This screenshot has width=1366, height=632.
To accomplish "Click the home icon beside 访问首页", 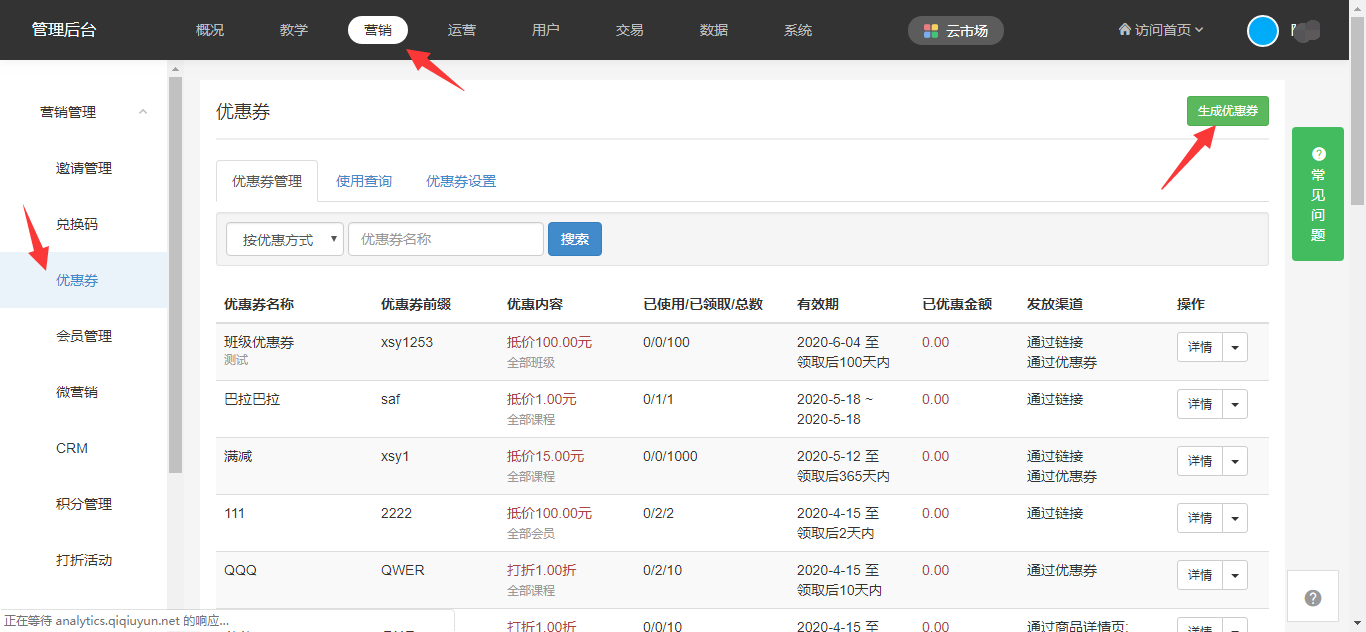I will coord(1124,30).
